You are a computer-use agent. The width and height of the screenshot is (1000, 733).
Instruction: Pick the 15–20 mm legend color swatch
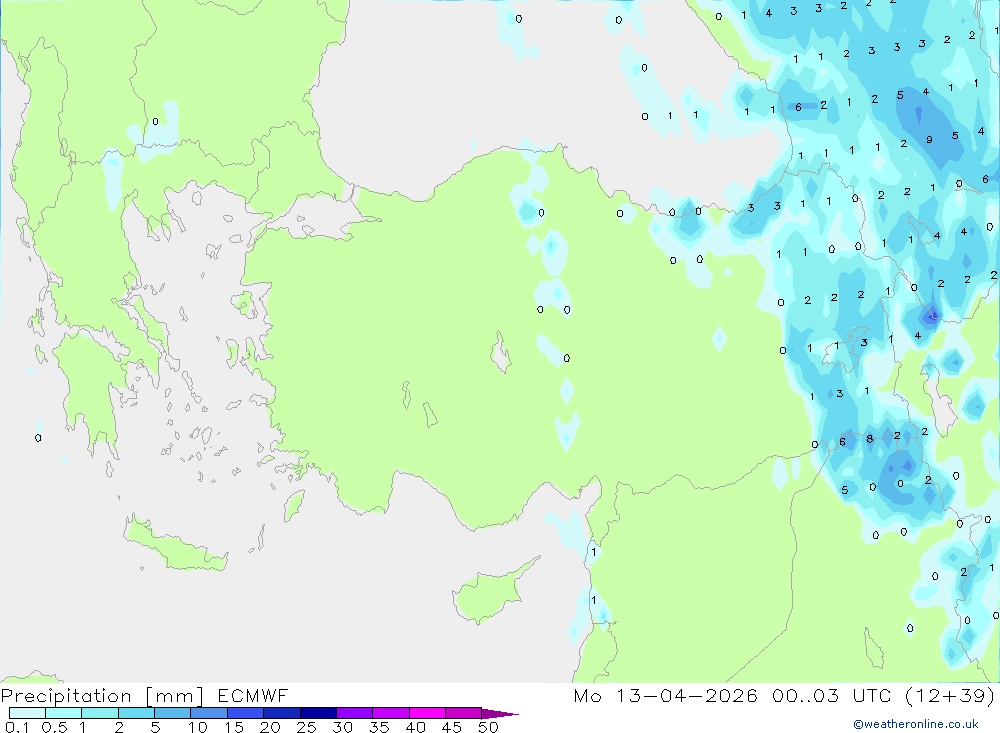245,713
